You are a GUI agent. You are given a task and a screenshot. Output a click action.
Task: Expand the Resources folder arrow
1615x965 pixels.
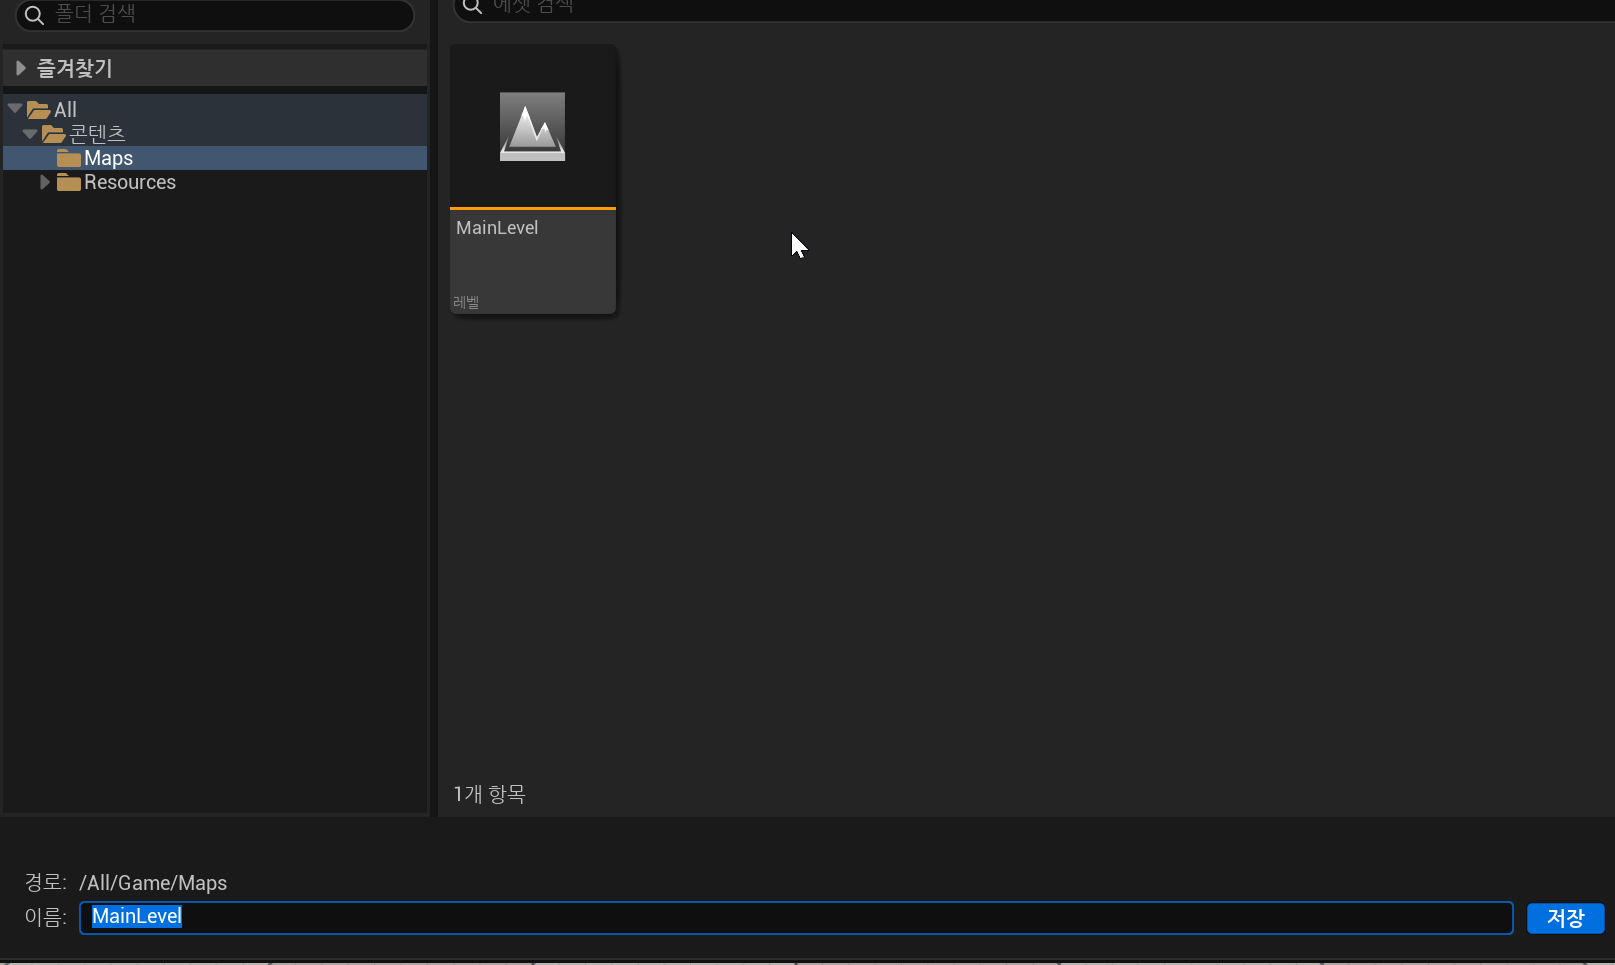pyautogui.click(x=44, y=182)
